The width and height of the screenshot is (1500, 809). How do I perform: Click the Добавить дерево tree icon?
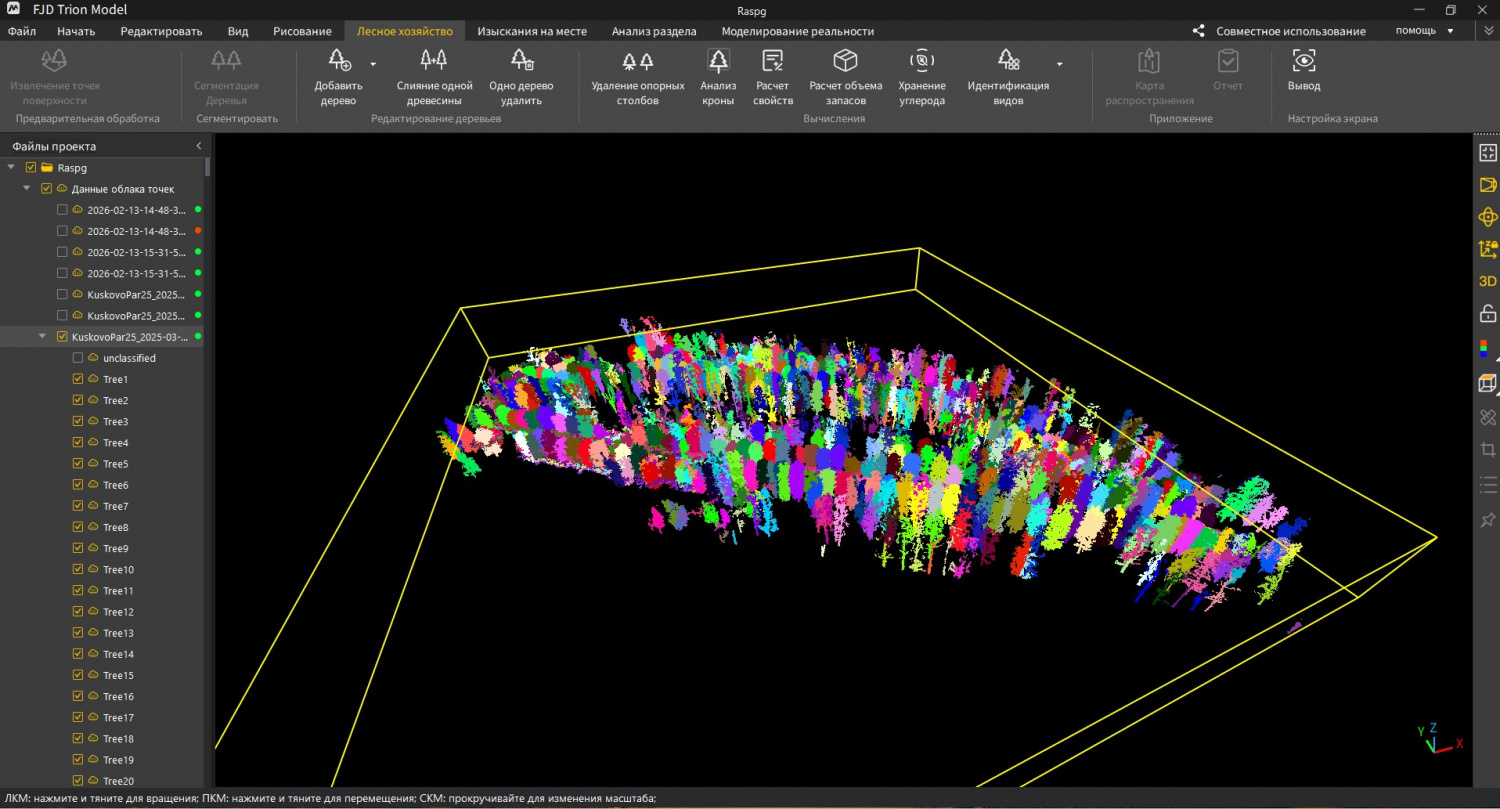[339, 61]
